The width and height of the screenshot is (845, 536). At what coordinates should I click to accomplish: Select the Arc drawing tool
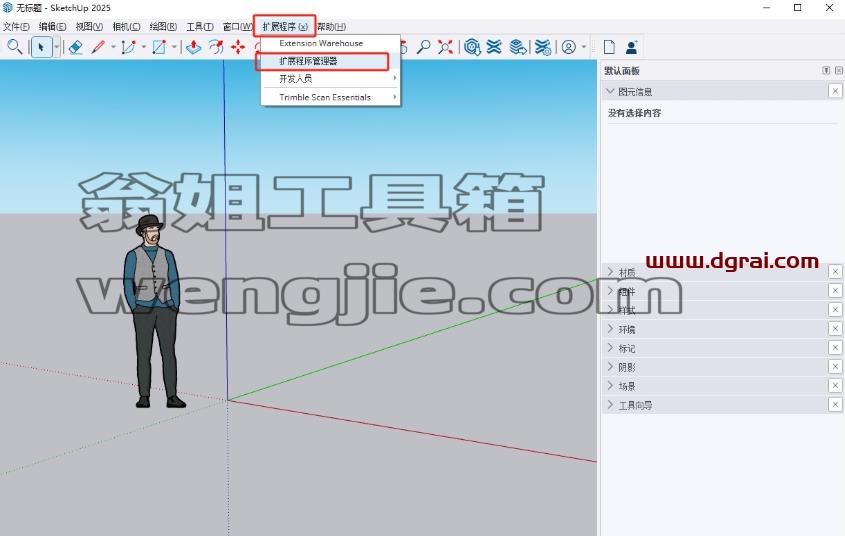pyautogui.click(x=128, y=47)
